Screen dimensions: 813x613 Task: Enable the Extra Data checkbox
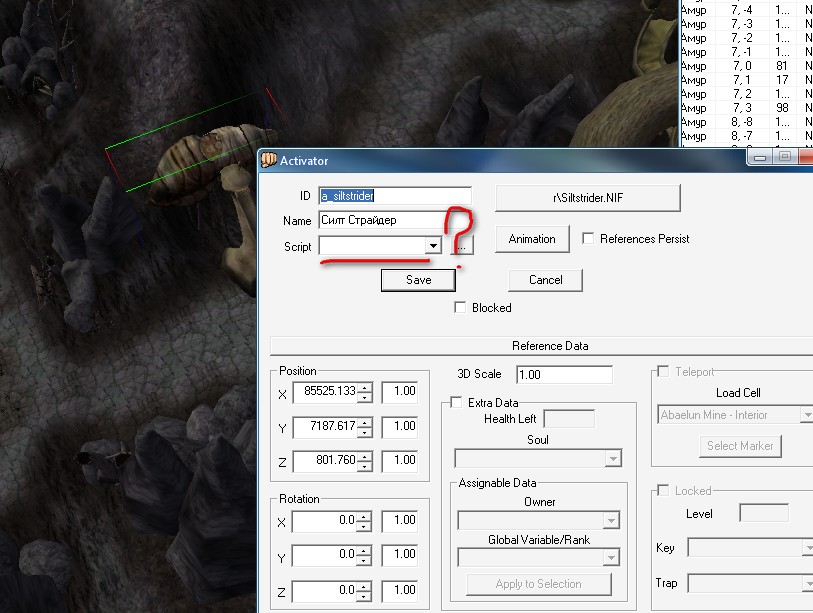456,402
